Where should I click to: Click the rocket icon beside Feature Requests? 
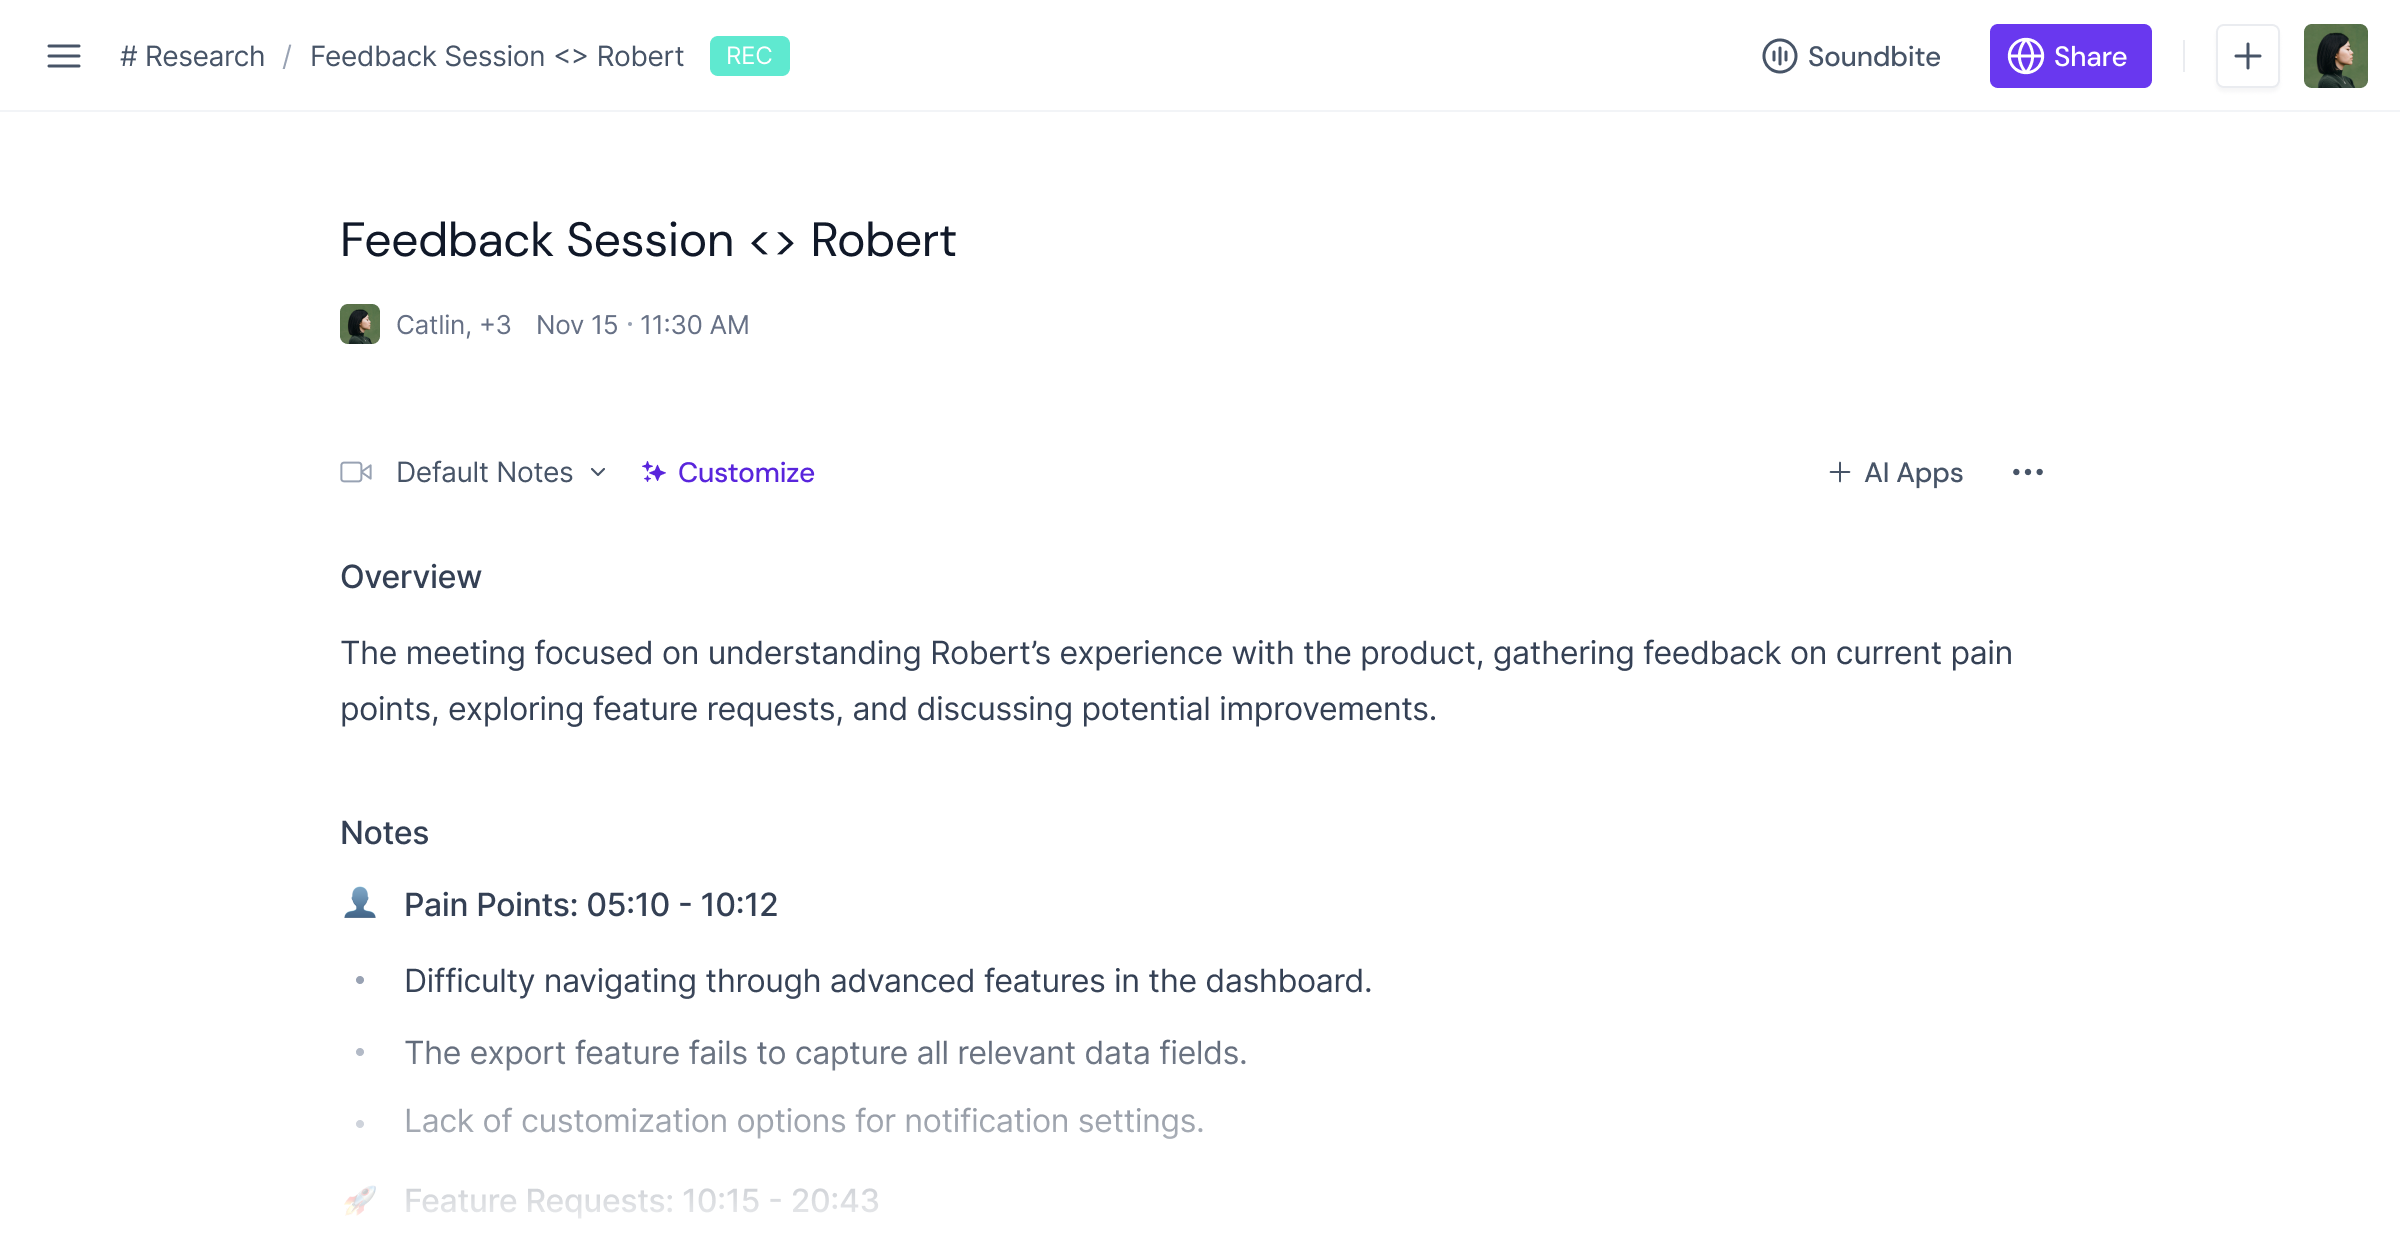pos(361,1199)
